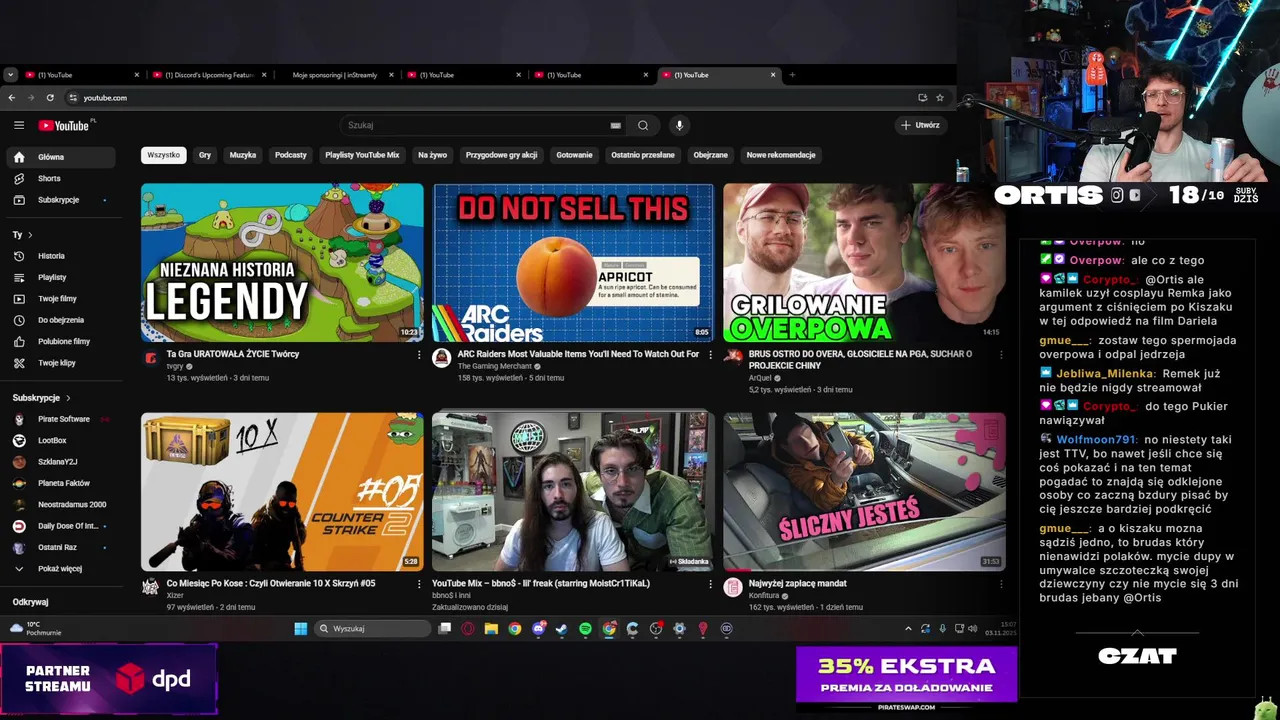Expand Pokaż więcej subscriptions list
The image size is (1280, 720).
pyautogui.click(x=62, y=569)
